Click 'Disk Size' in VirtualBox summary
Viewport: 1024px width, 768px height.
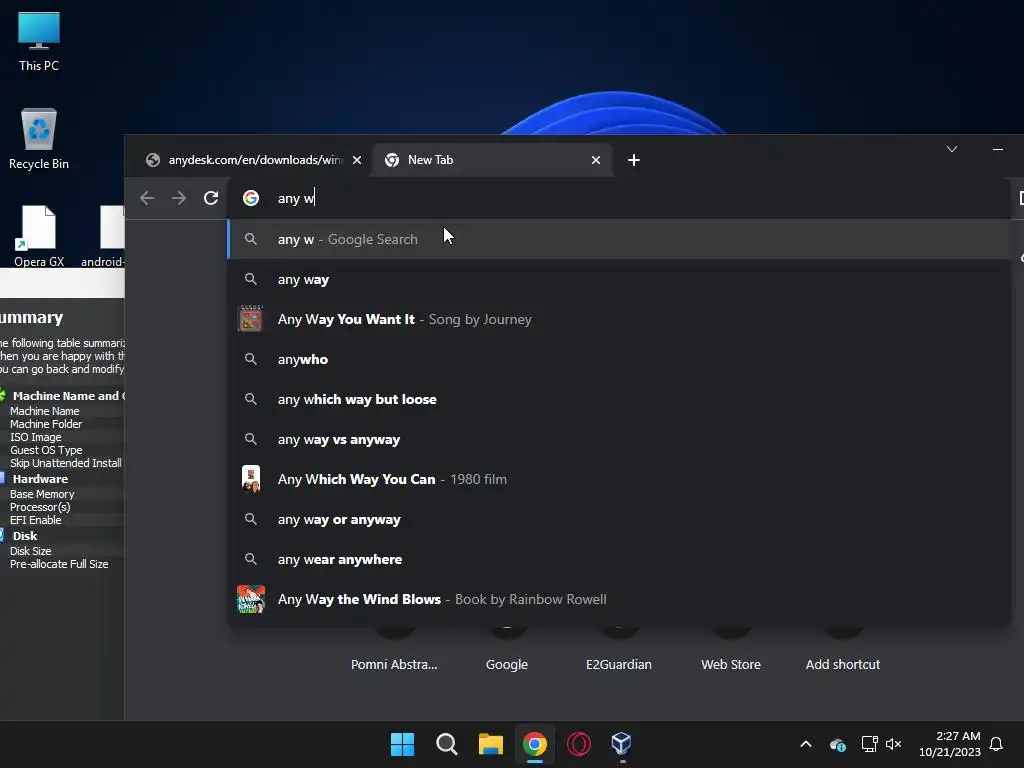point(30,551)
